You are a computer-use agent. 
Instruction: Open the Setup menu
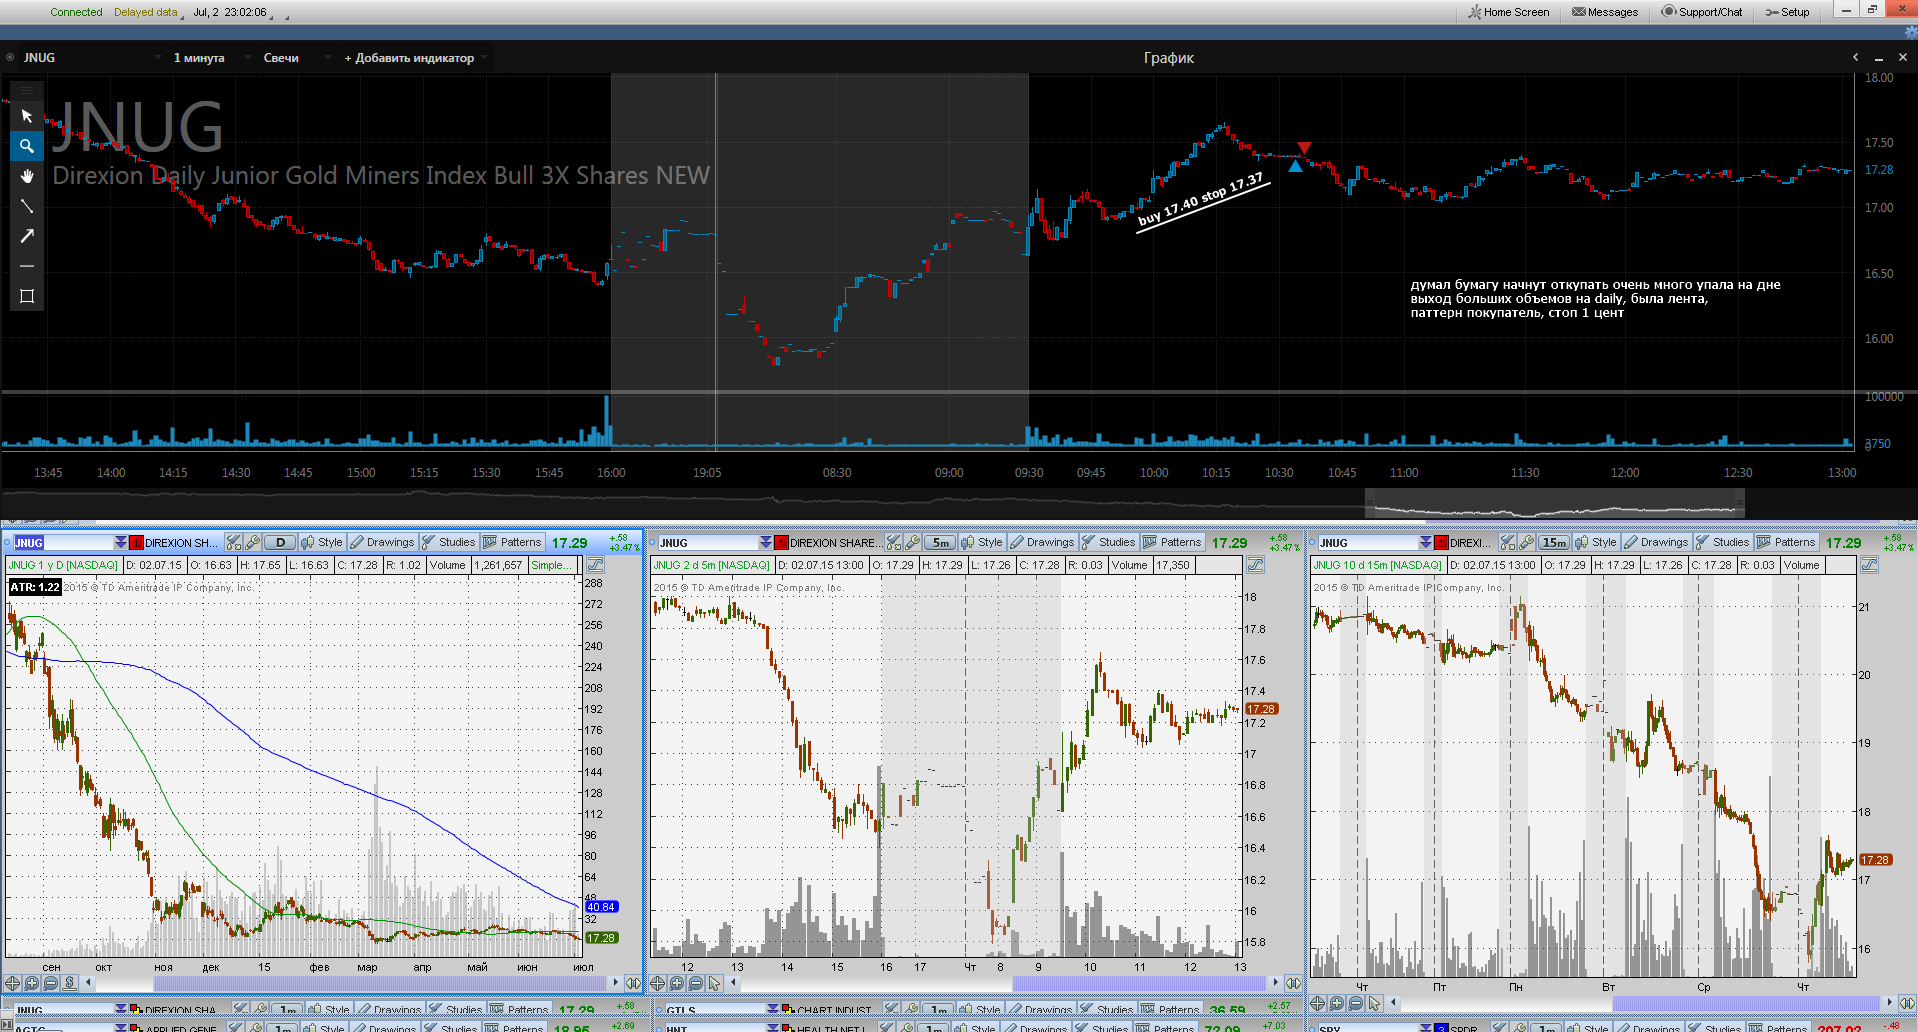[x=1787, y=12]
